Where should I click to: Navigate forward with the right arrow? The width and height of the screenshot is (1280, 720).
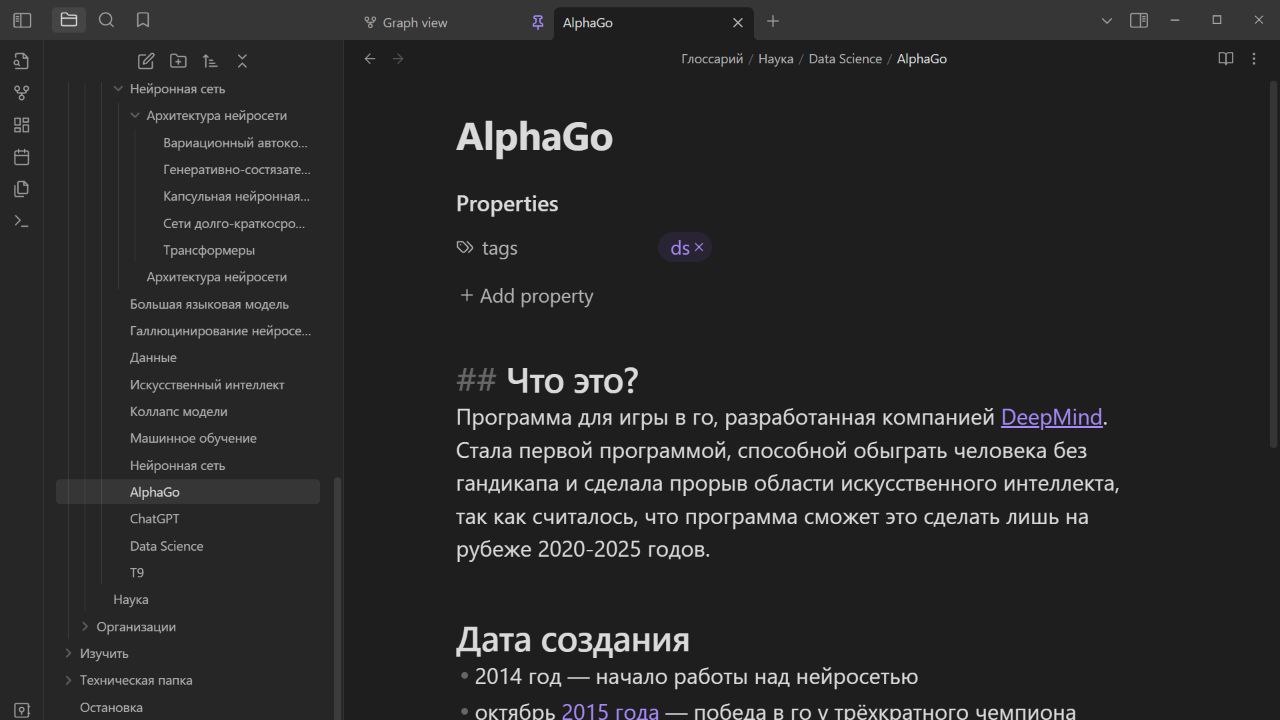click(398, 59)
